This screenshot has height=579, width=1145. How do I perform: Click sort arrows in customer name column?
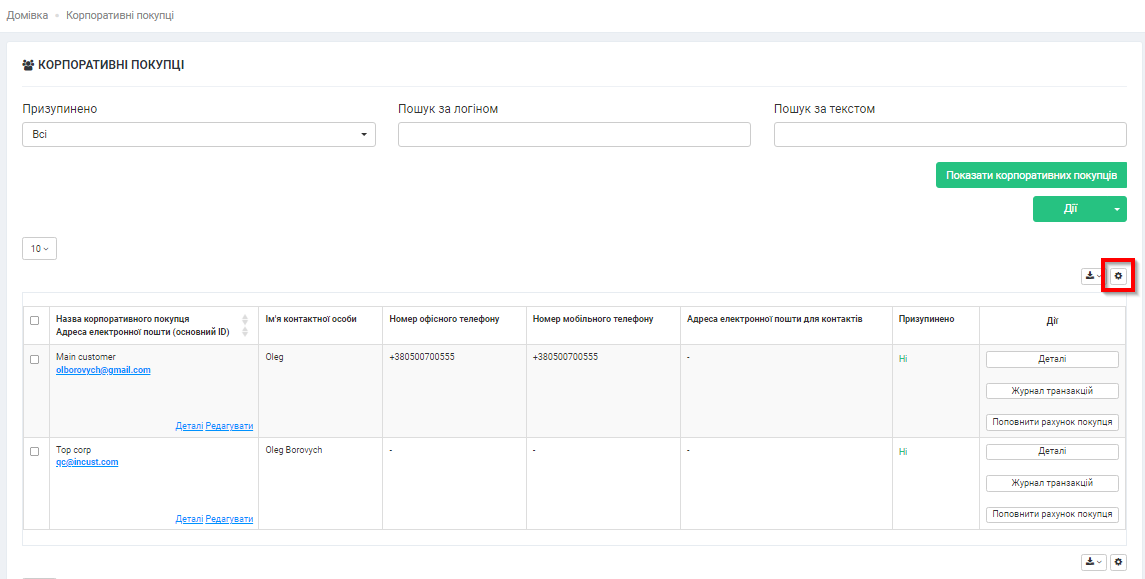point(245,325)
